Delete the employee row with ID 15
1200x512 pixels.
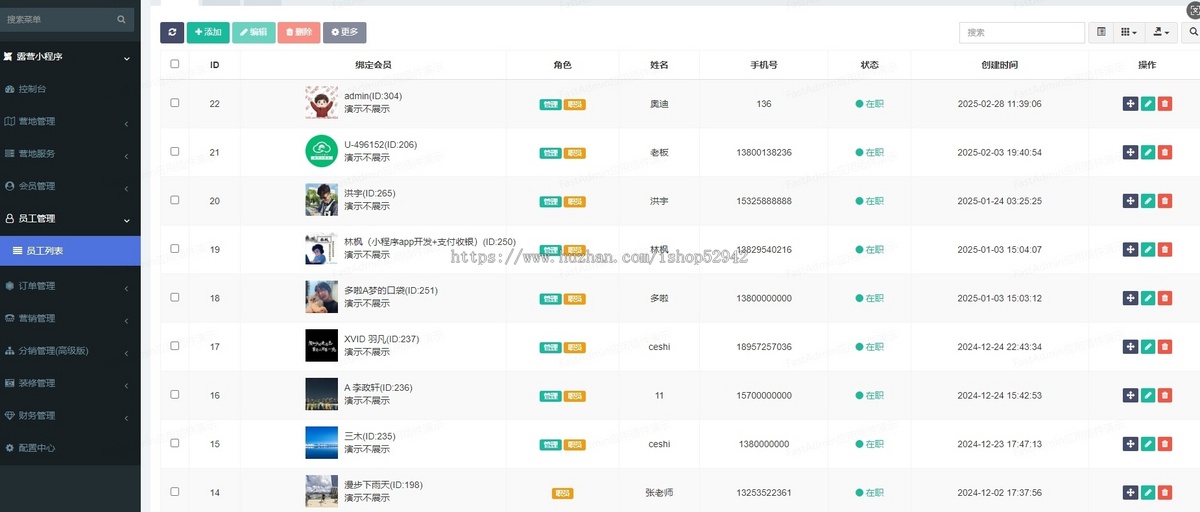point(1164,444)
